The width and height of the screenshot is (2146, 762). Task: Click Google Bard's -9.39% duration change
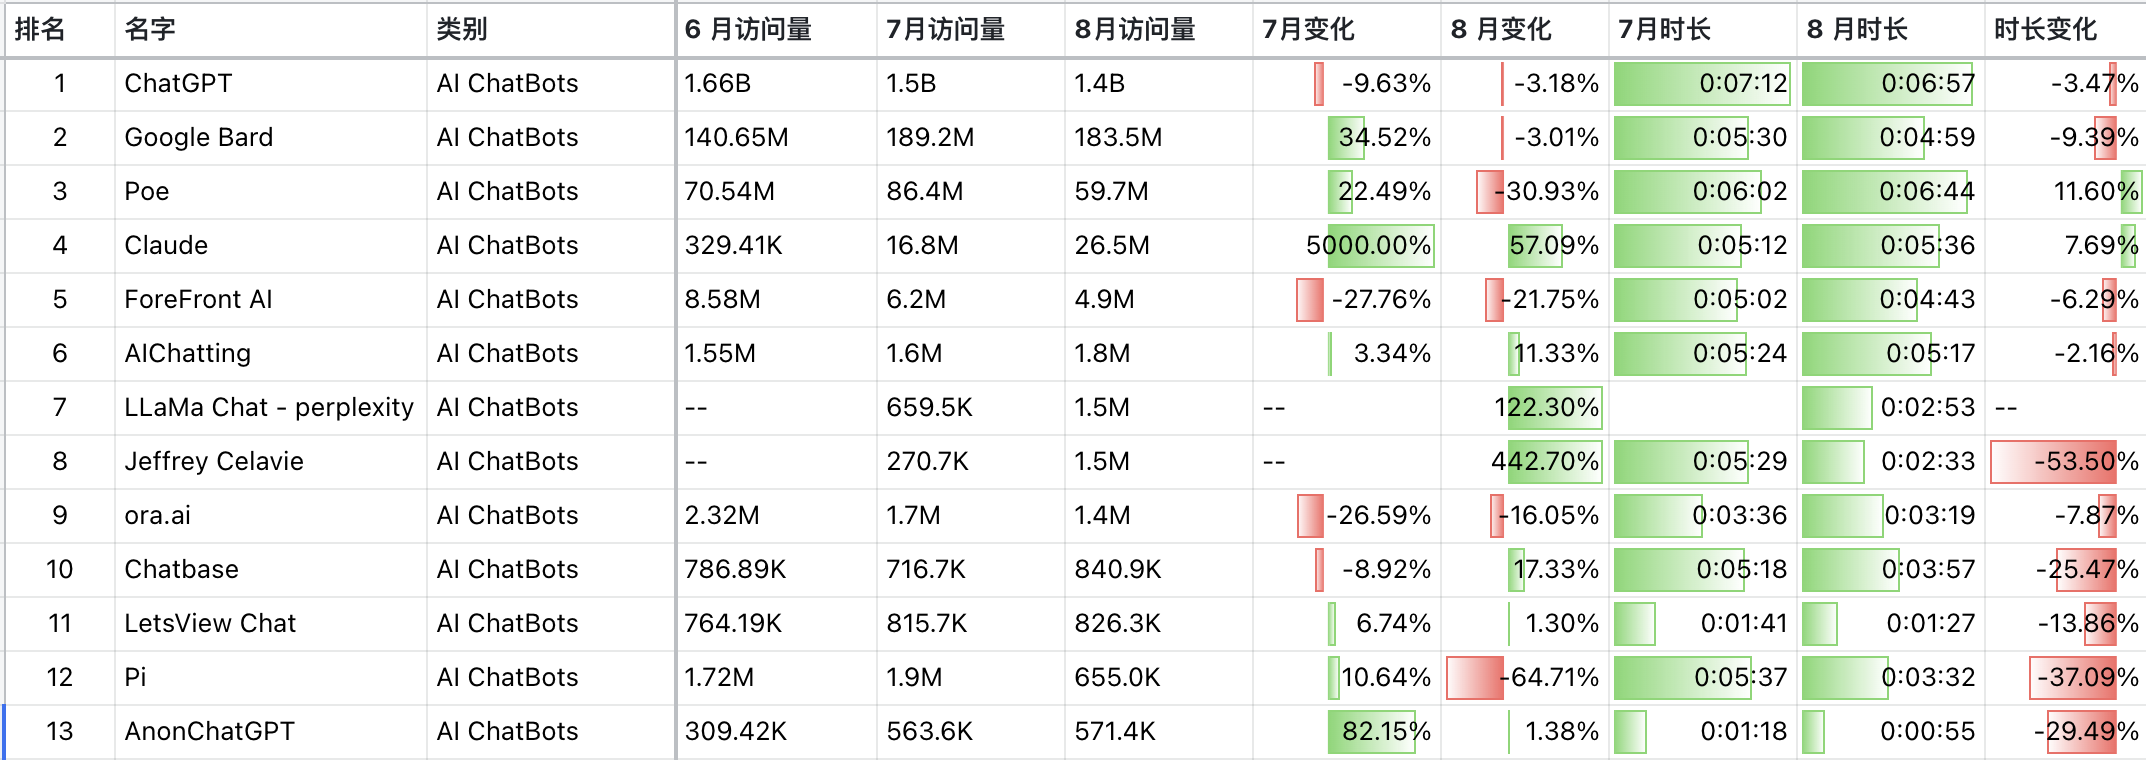tap(2065, 138)
